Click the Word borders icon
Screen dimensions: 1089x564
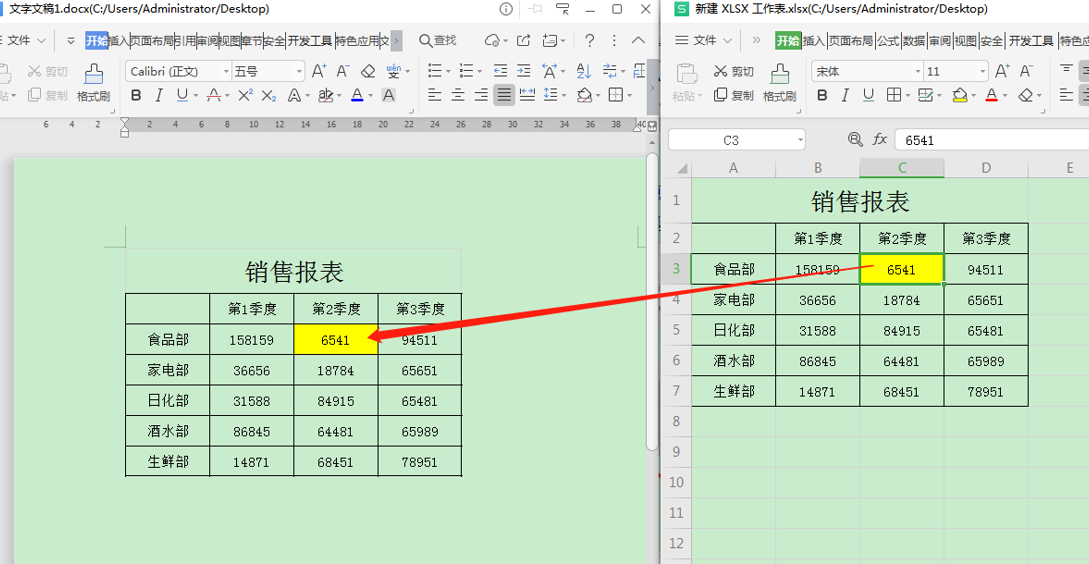pos(615,95)
